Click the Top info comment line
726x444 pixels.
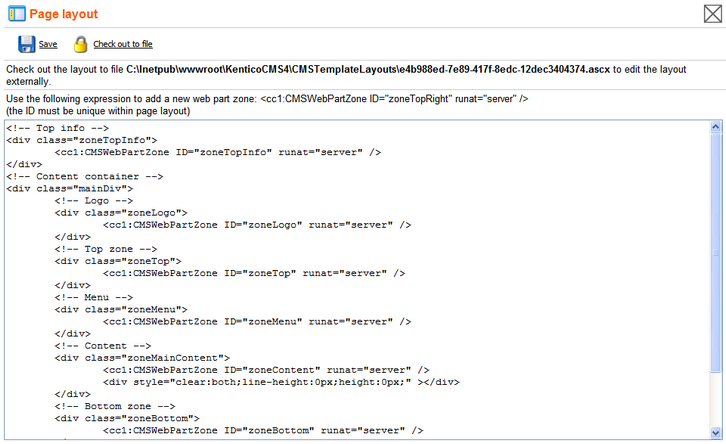[57, 128]
